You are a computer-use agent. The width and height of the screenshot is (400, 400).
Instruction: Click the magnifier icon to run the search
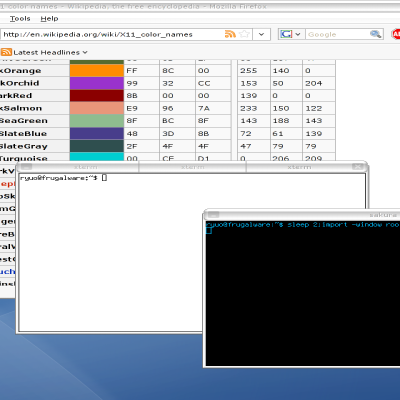(x=375, y=34)
